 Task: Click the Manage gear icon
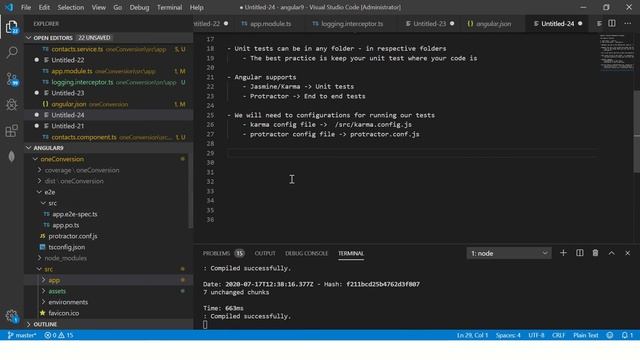pos(11,316)
